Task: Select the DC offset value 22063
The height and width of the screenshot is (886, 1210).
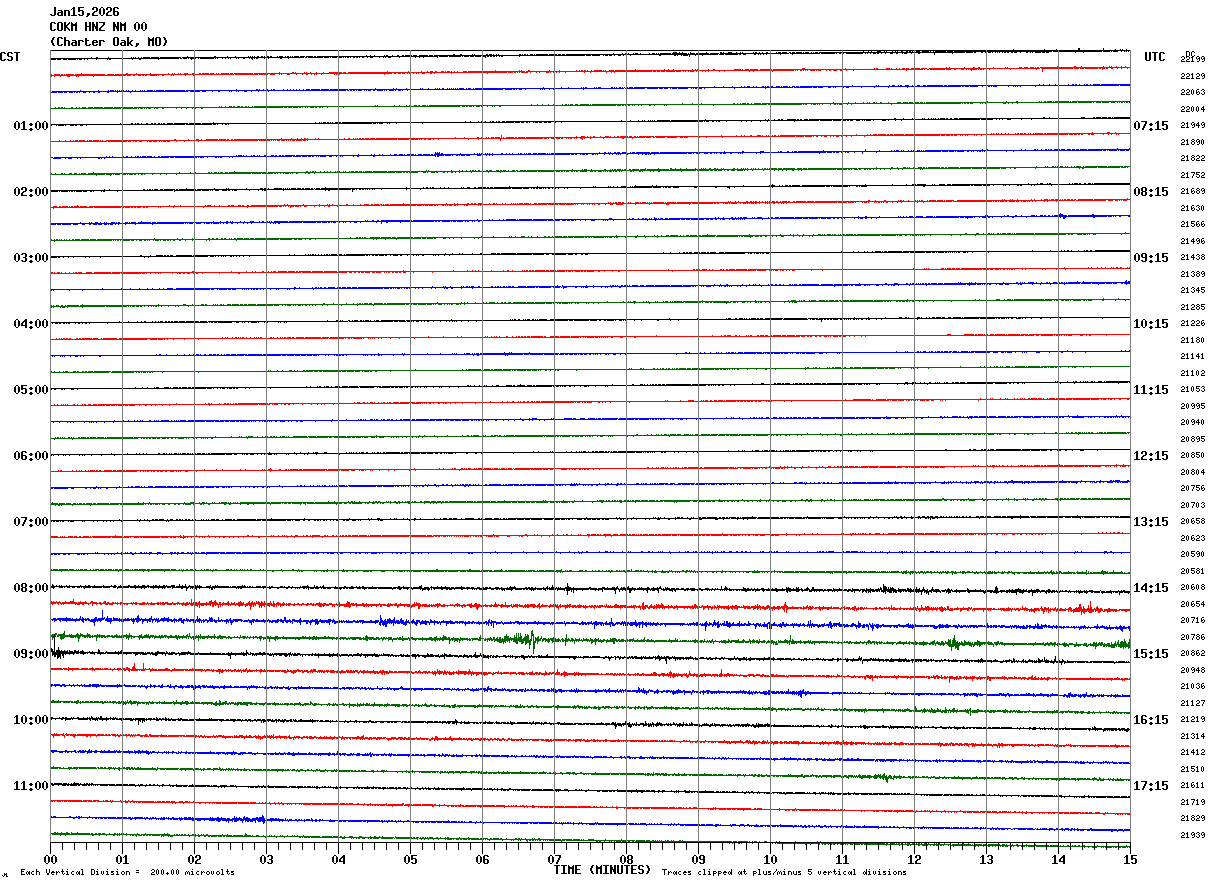Action: pos(1193,92)
